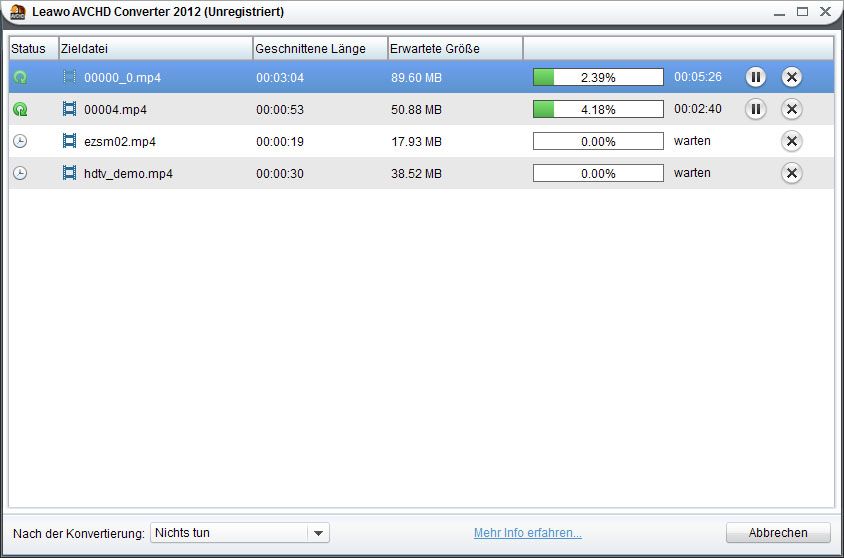Click the waiting clock icon for ezsm02.mp4
The image size is (844, 558).
coord(20,142)
